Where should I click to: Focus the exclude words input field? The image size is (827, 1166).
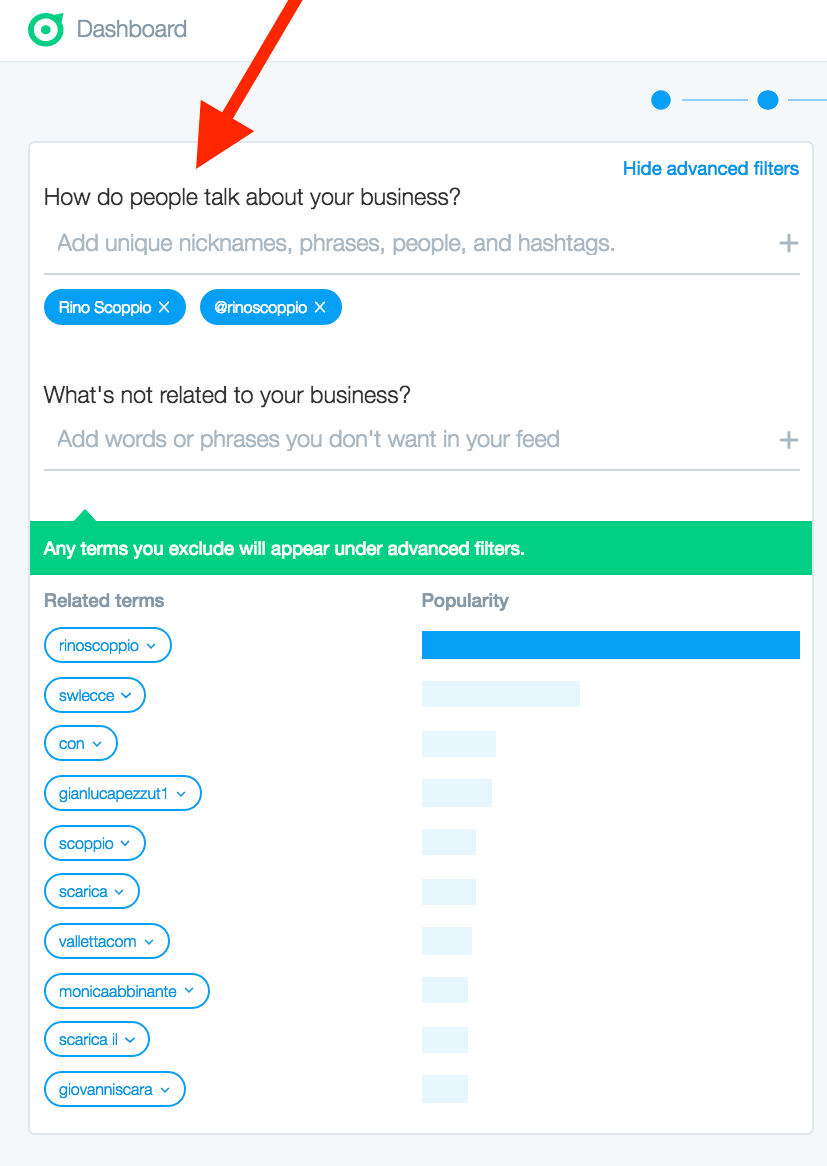(400, 440)
